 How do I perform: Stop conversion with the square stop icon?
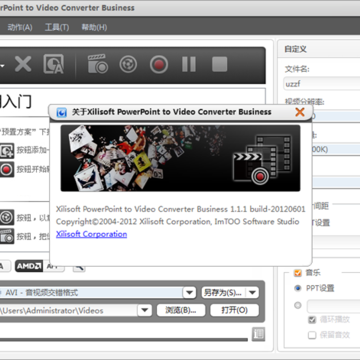coord(220,64)
